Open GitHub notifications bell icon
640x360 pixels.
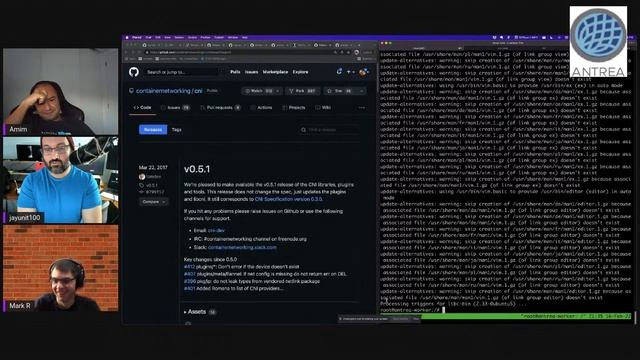coord(339,71)
